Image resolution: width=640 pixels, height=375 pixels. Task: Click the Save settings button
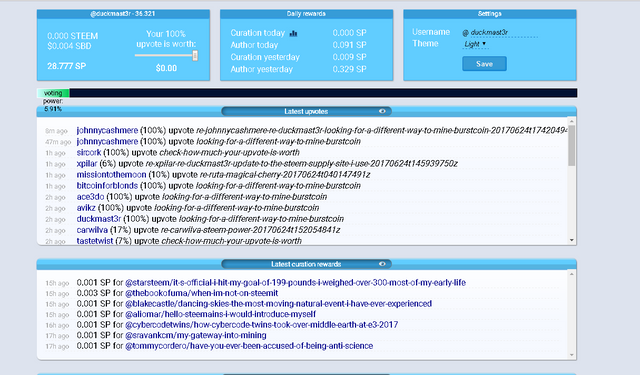(484, 64)
